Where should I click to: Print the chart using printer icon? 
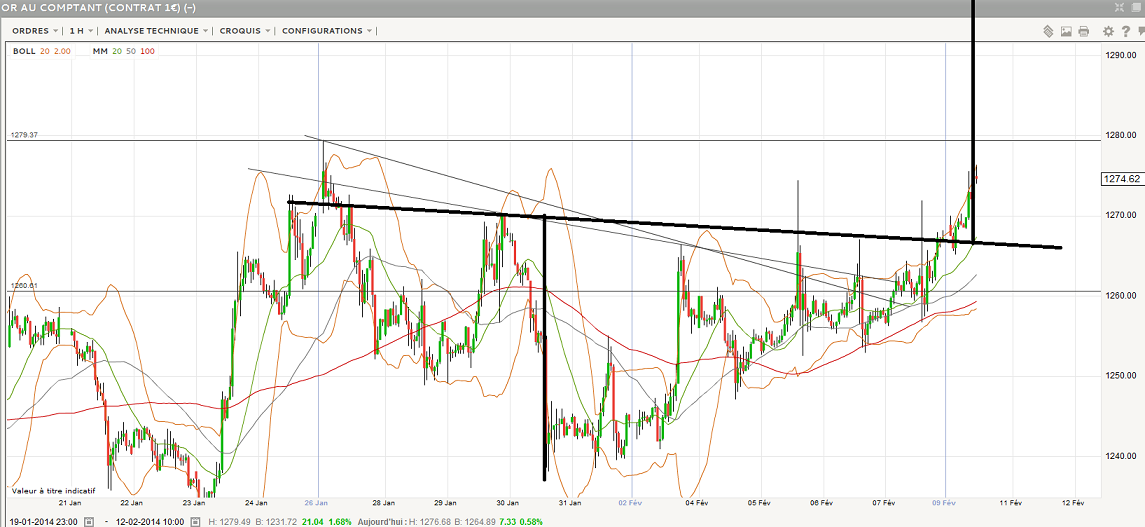[1084, 31]
